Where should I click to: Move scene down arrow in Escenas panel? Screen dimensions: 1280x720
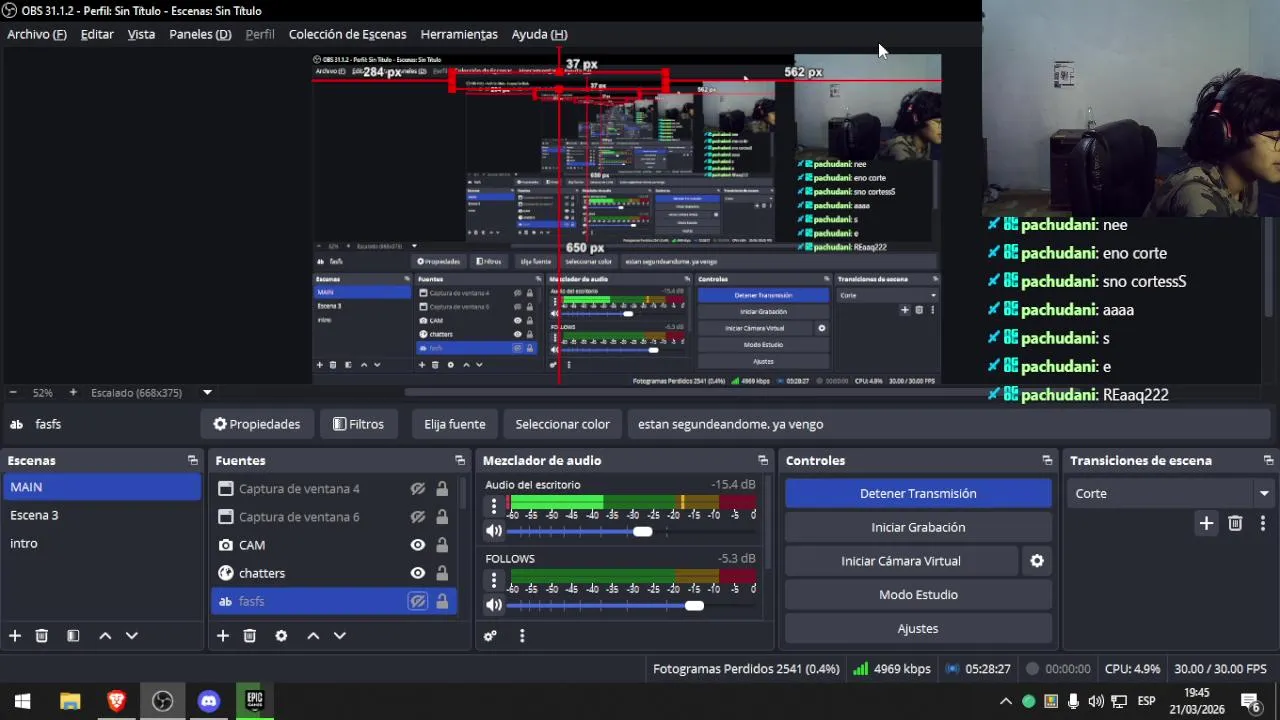click(131, 636)
